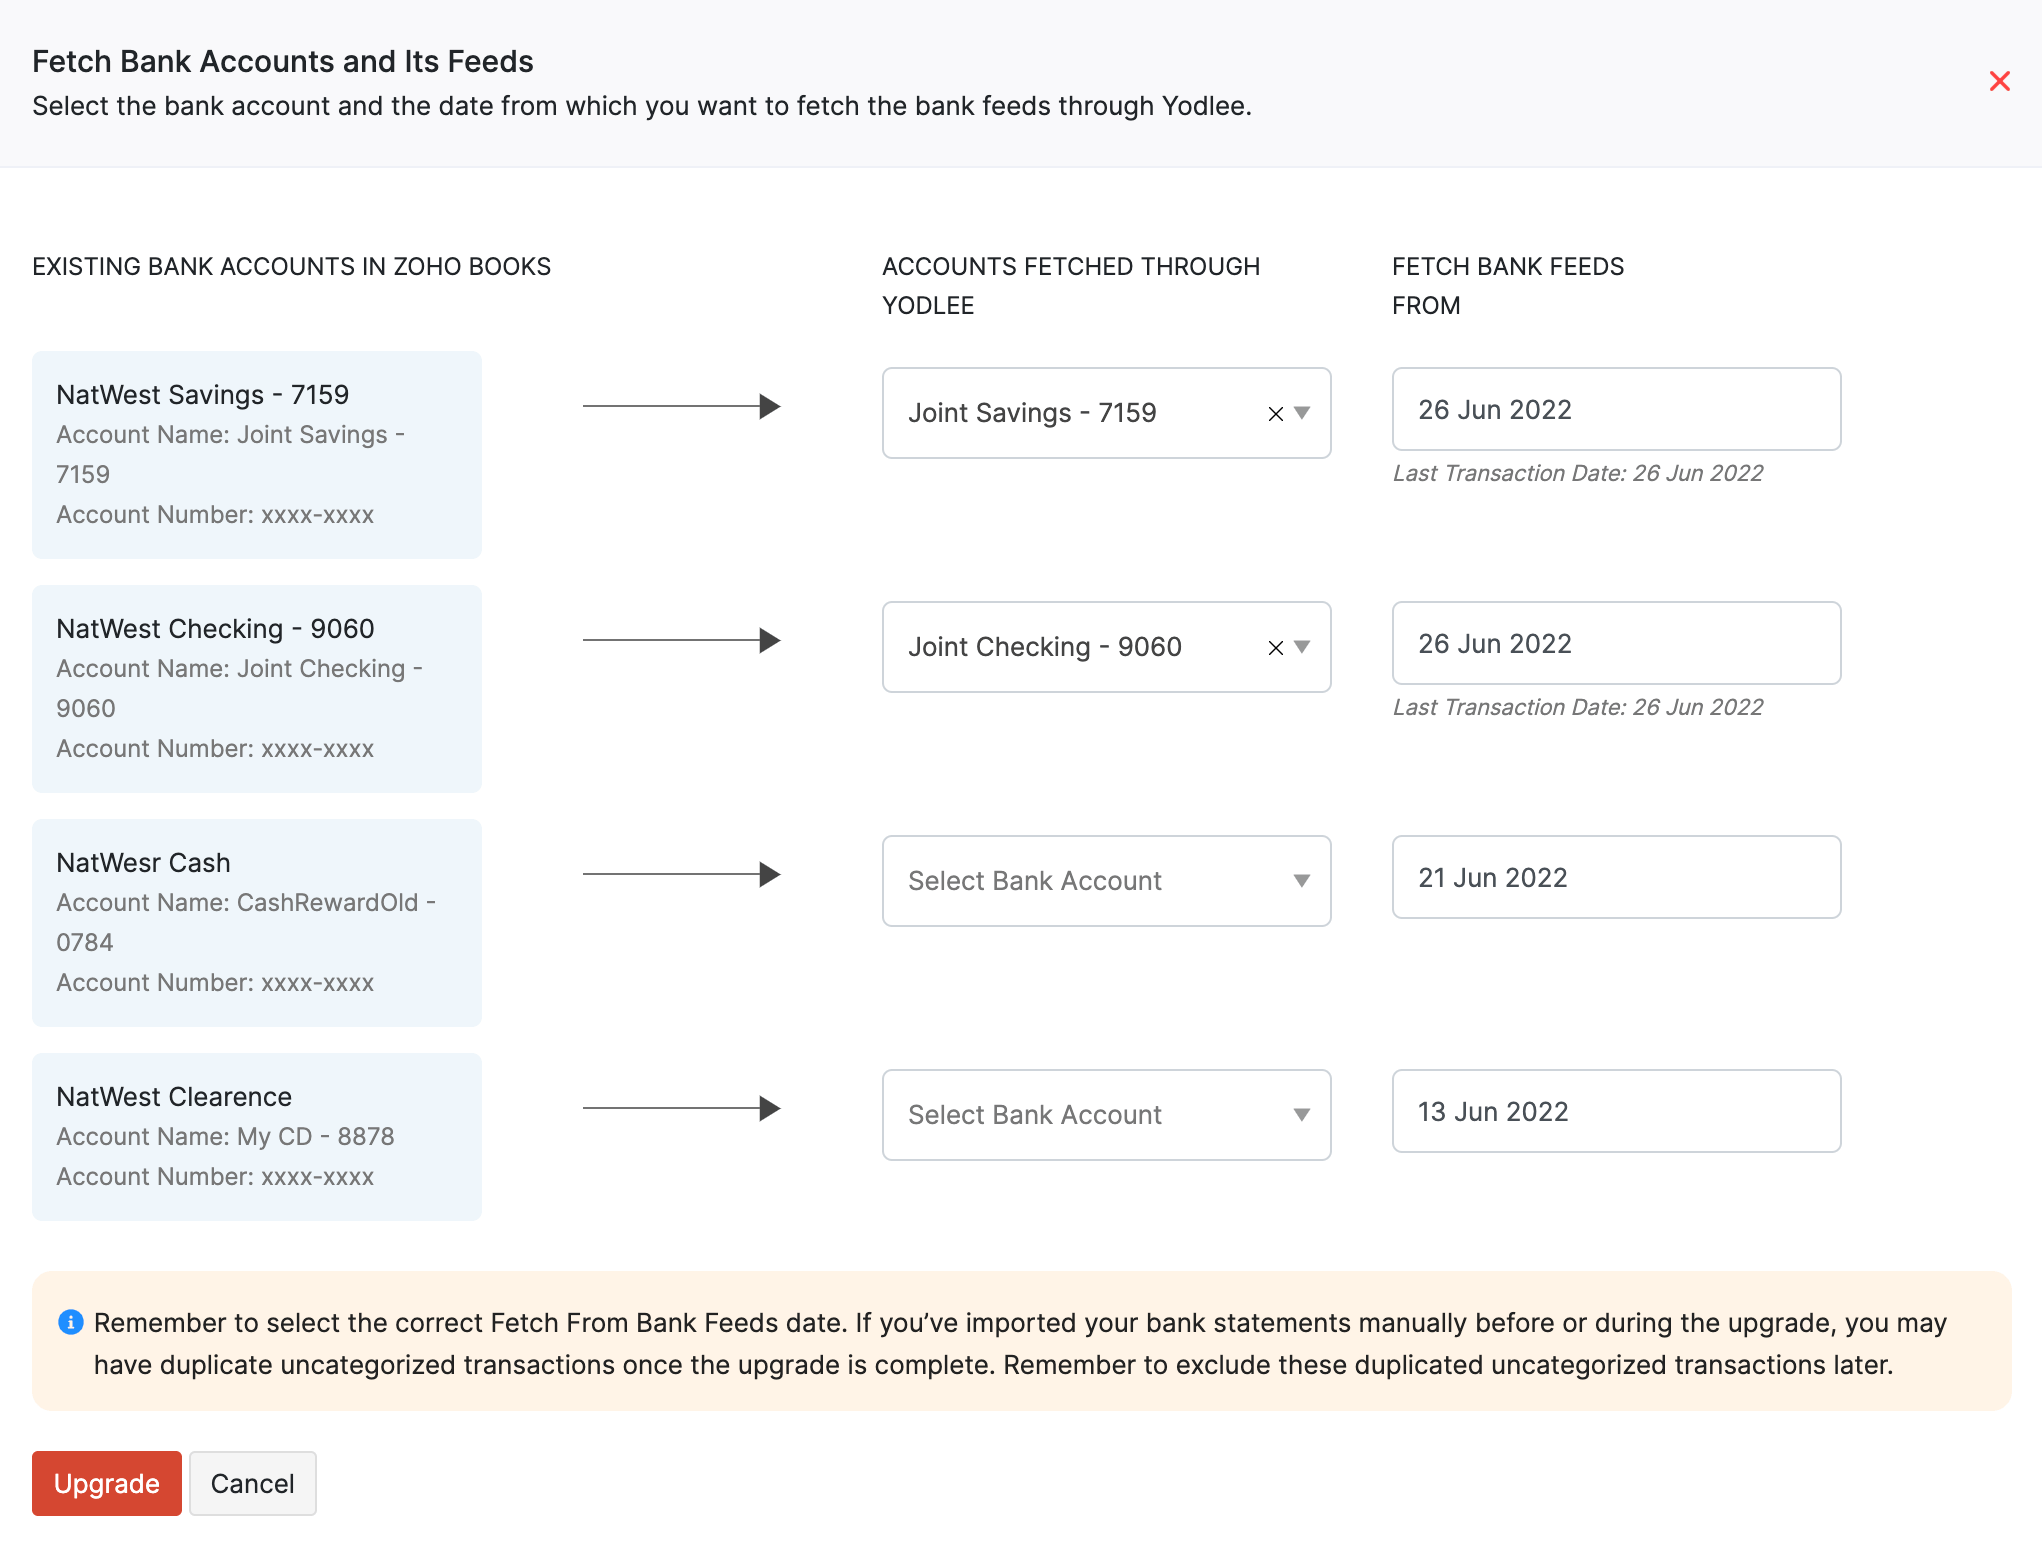
Task: Click the arrow next to NatWest Savings
Action: click(681, 406)
